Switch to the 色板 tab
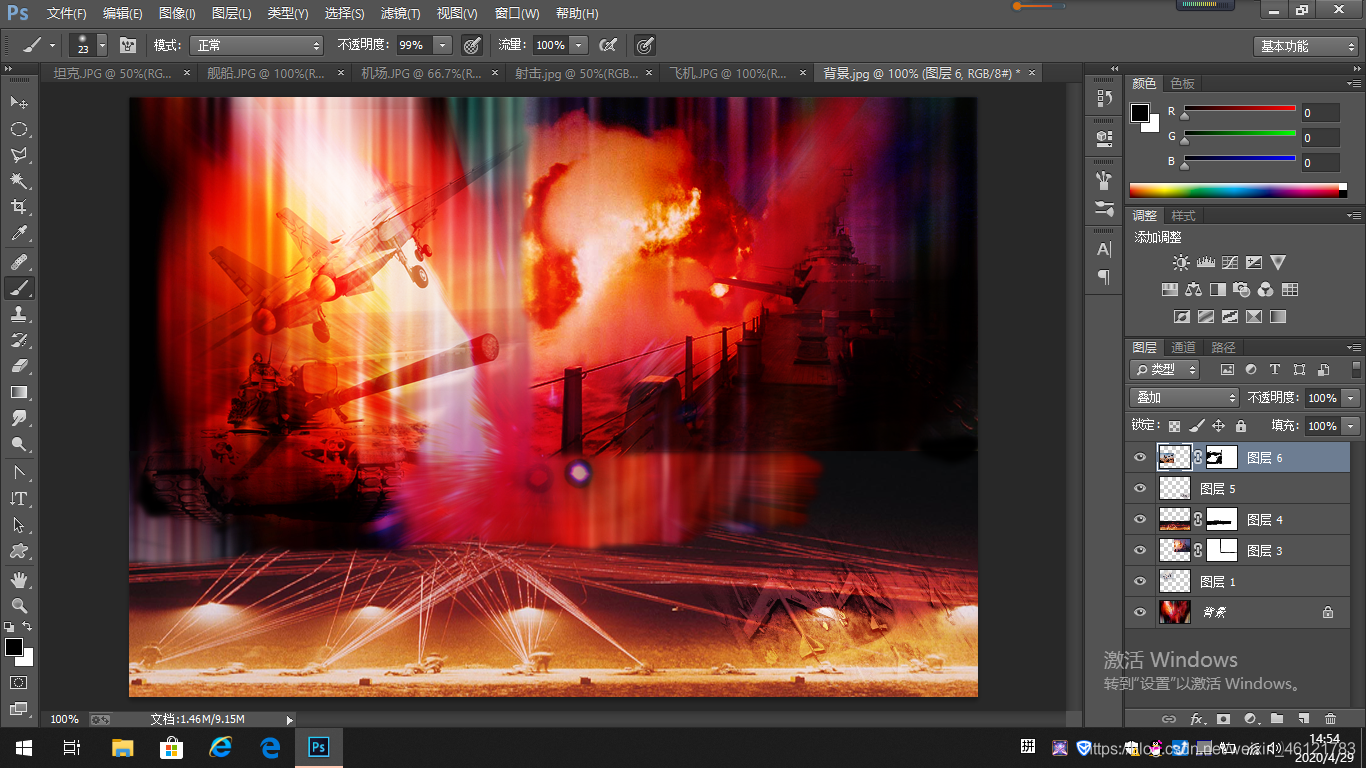 pyautogui.click(x=1183, y=83)
